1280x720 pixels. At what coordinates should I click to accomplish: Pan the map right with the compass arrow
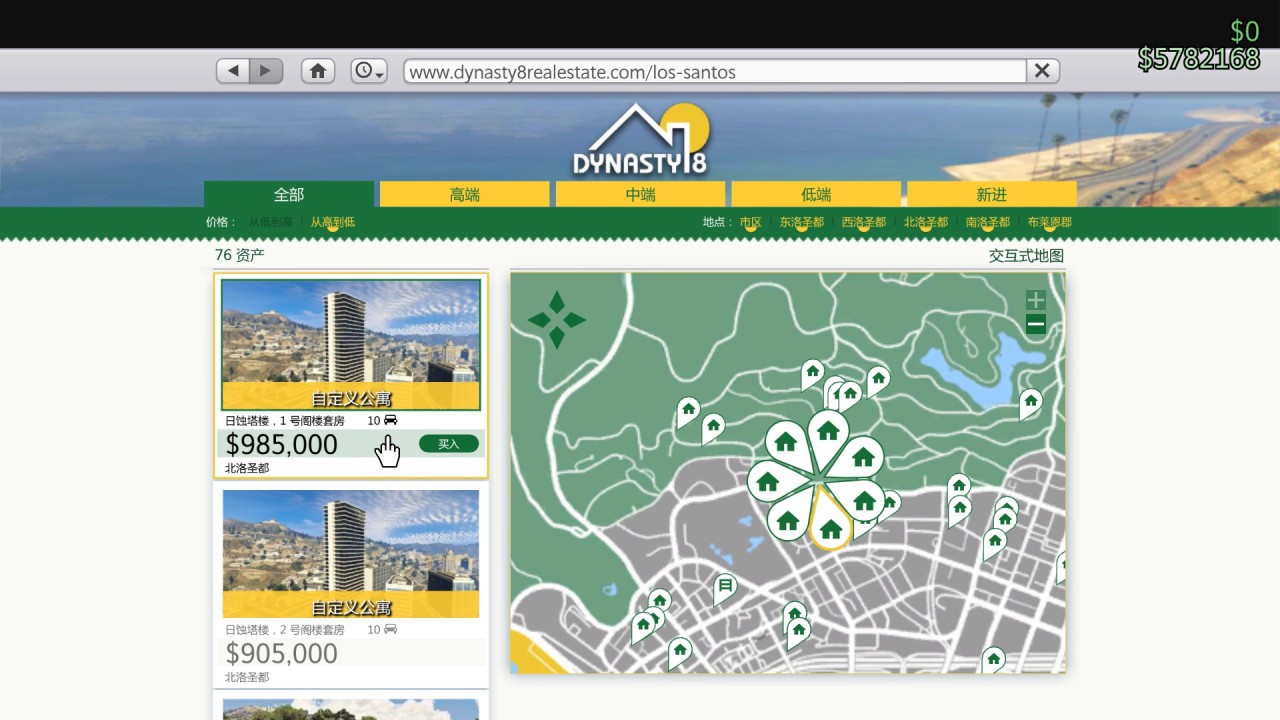(574, 320)
